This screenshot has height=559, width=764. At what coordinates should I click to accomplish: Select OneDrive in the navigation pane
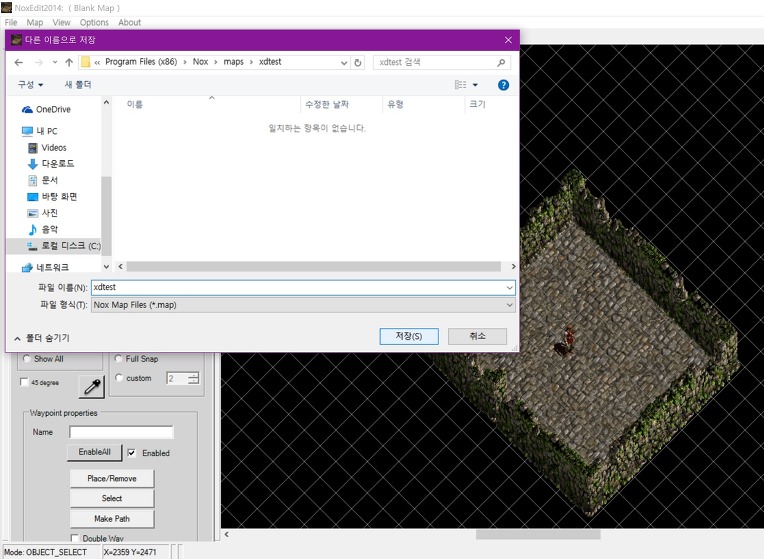[52, 109]
